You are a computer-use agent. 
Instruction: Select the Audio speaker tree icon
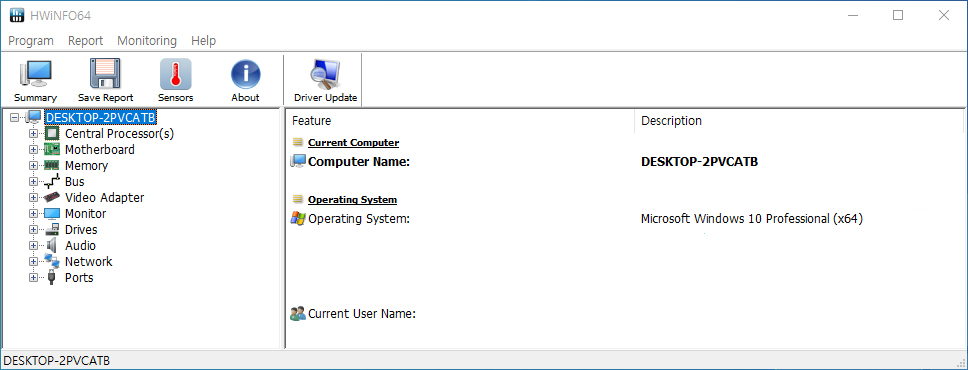pyautogui.click(x=51, y=246)
